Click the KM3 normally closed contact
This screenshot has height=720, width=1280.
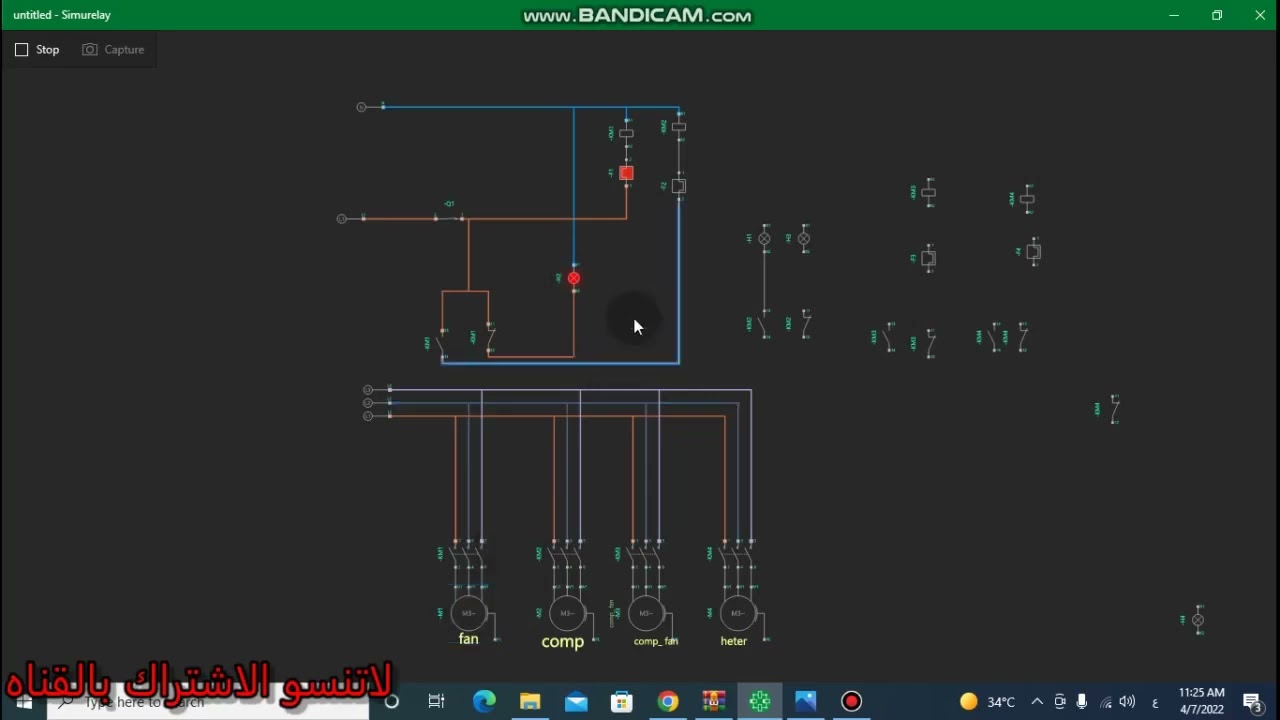(x=931, y=343)
